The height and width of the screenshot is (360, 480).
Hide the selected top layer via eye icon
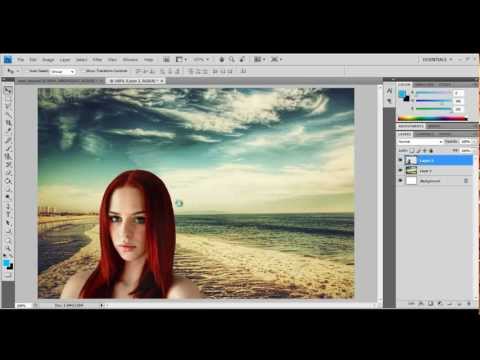(x=400, y=160)
